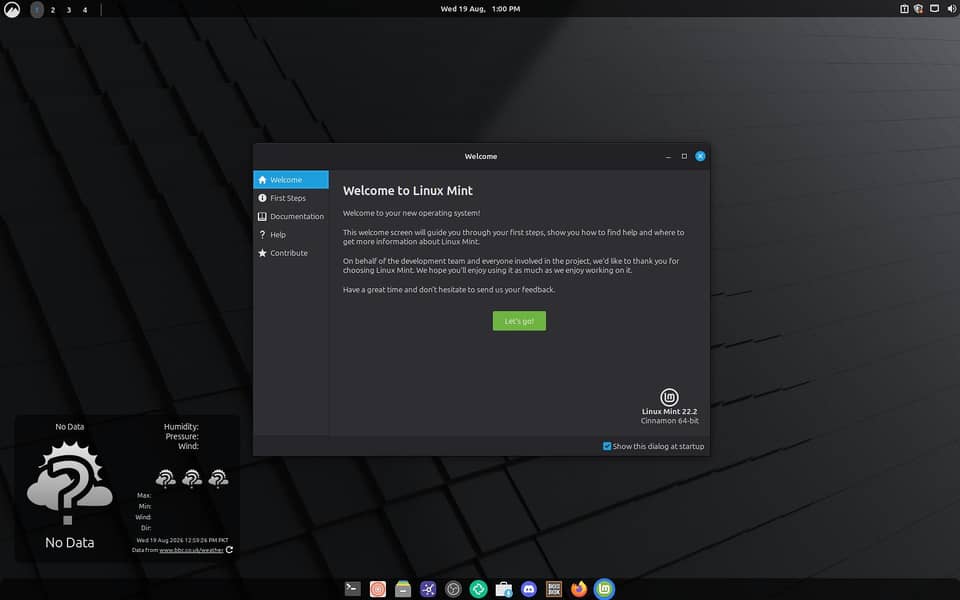Image resolution: width=960 pixels, height=600 pixels.
Task: Open the brown Boxbuddy-style dock icon
Action: pos(553,589)
